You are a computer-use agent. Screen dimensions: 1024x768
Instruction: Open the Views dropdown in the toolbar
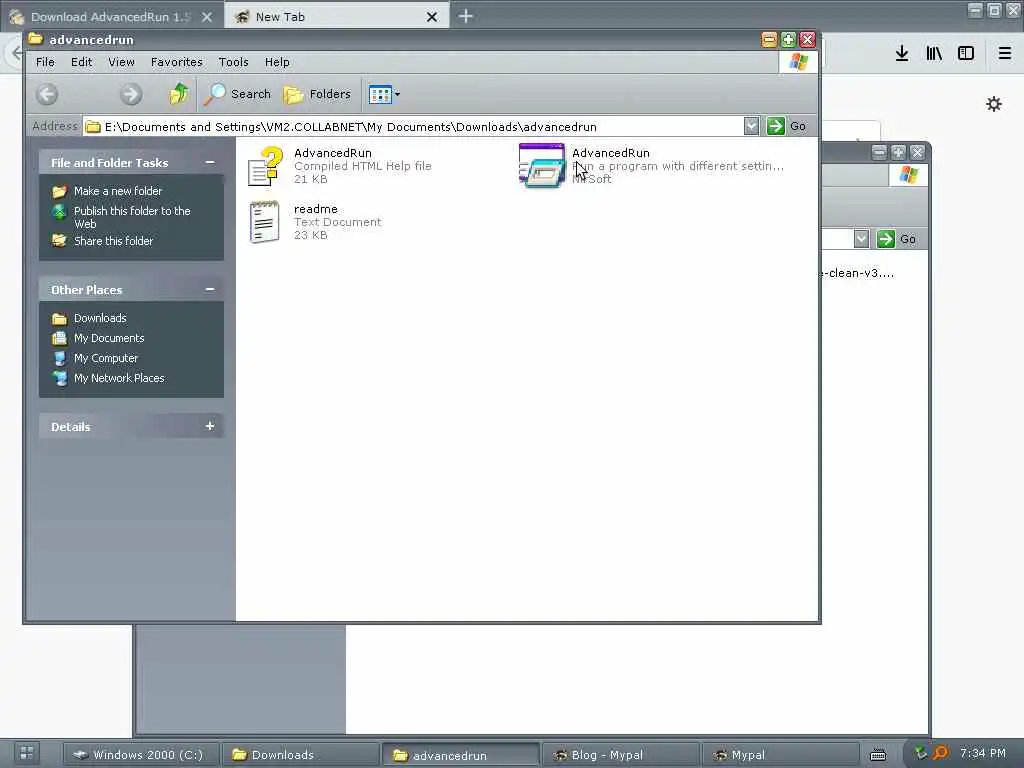(384, 94)
